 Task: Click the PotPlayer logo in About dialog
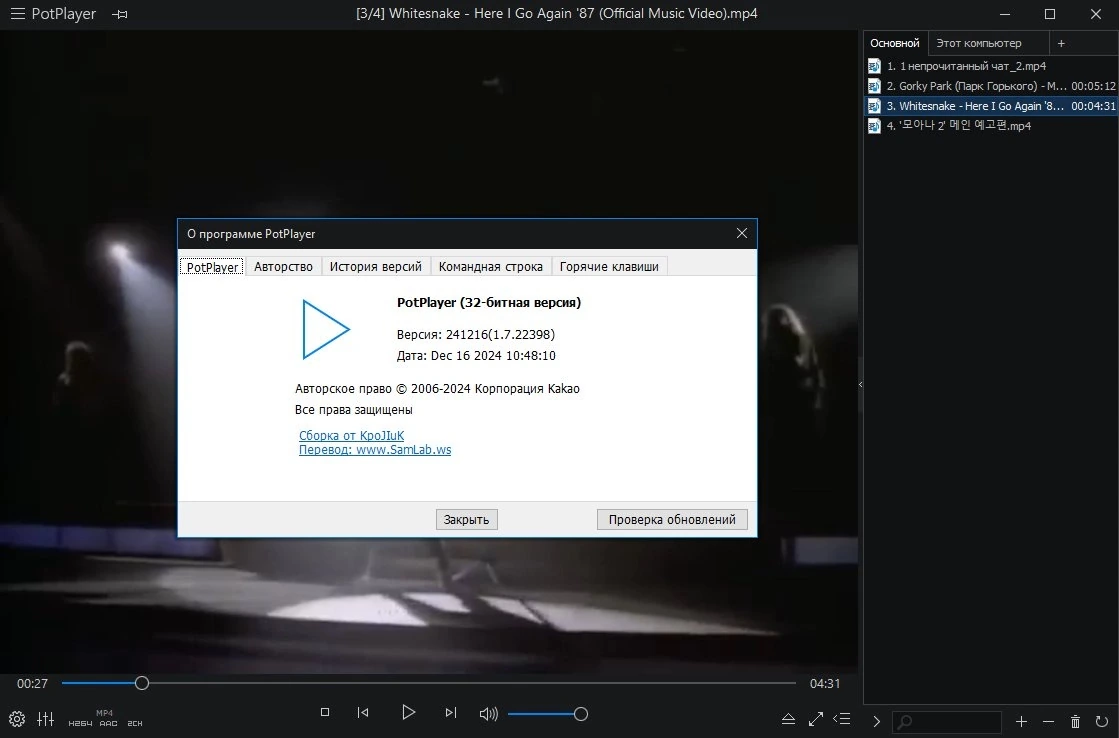click(325, 329)
